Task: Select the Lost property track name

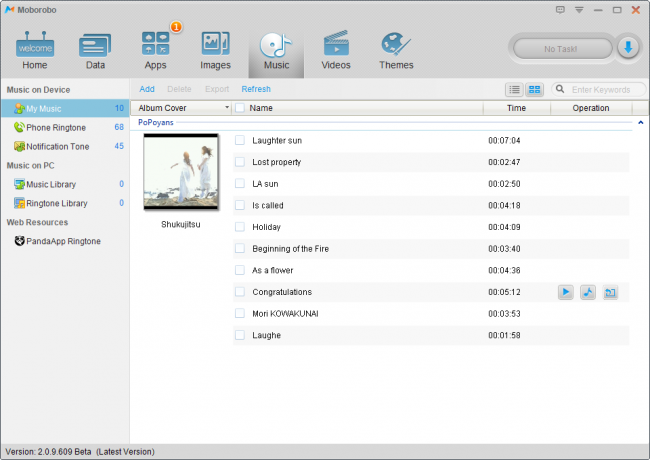Action: [x=276, y=162]
